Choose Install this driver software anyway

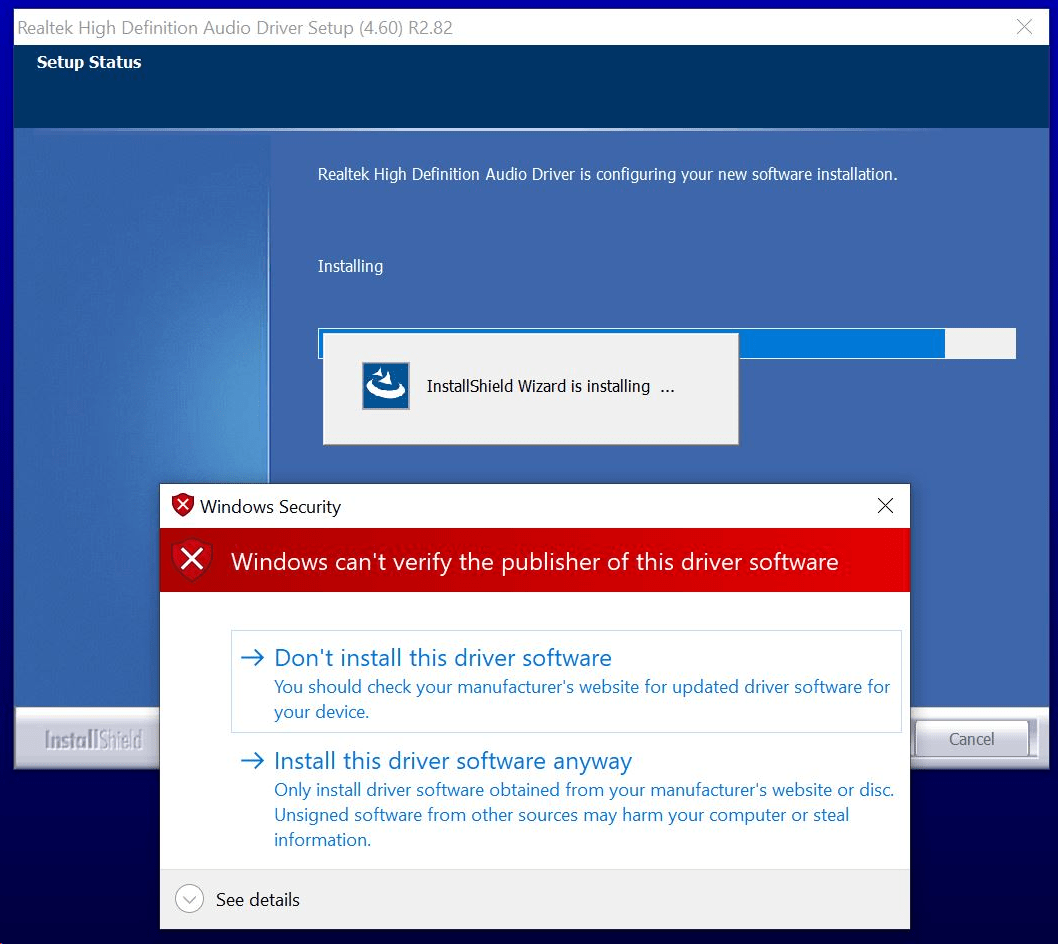pos(566,801)
